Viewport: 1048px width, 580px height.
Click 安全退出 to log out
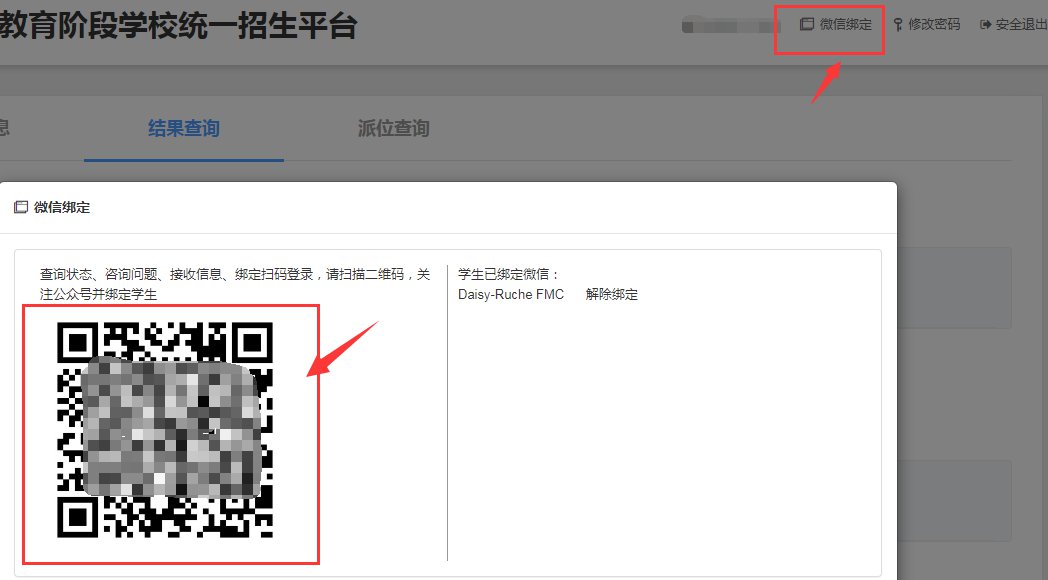tap(1013, 24)
